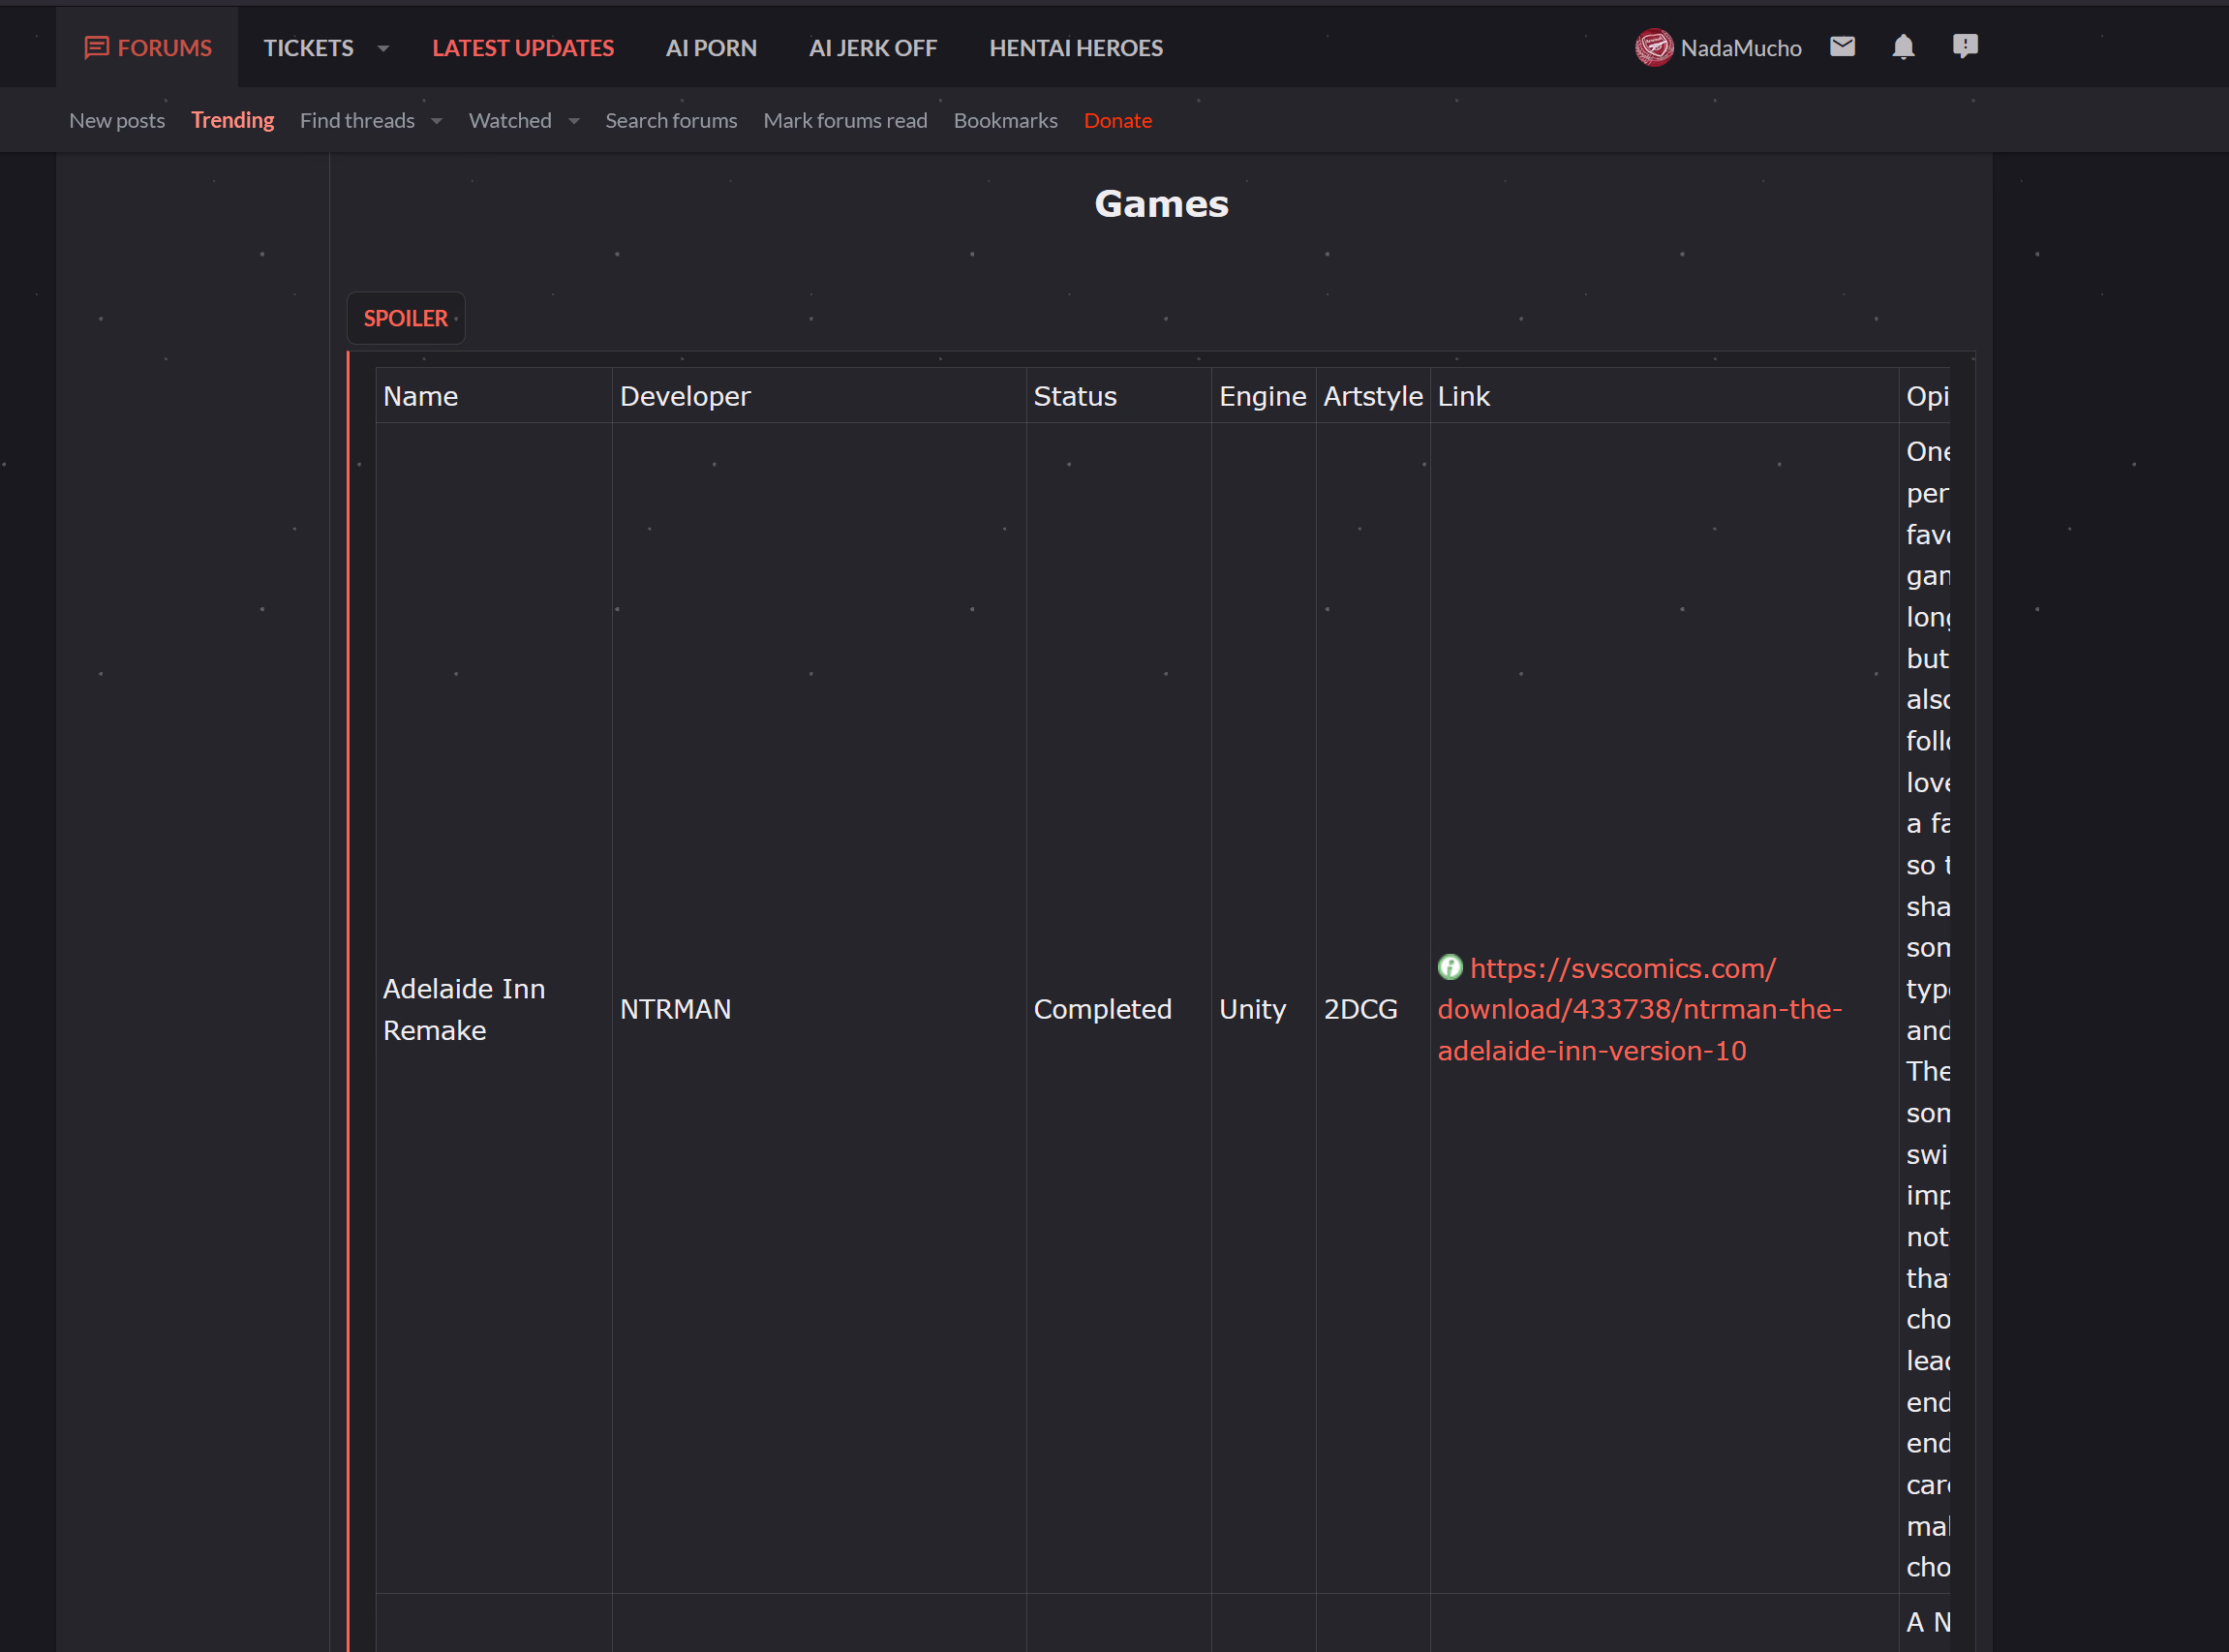Click Mark forums read
Screen dimensions: 2229x1652
(x=845, y=120)
